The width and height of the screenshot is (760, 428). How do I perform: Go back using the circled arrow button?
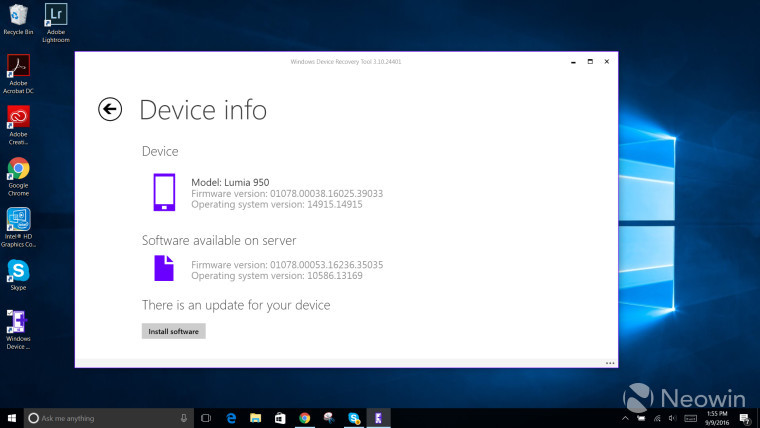point(110,109)
